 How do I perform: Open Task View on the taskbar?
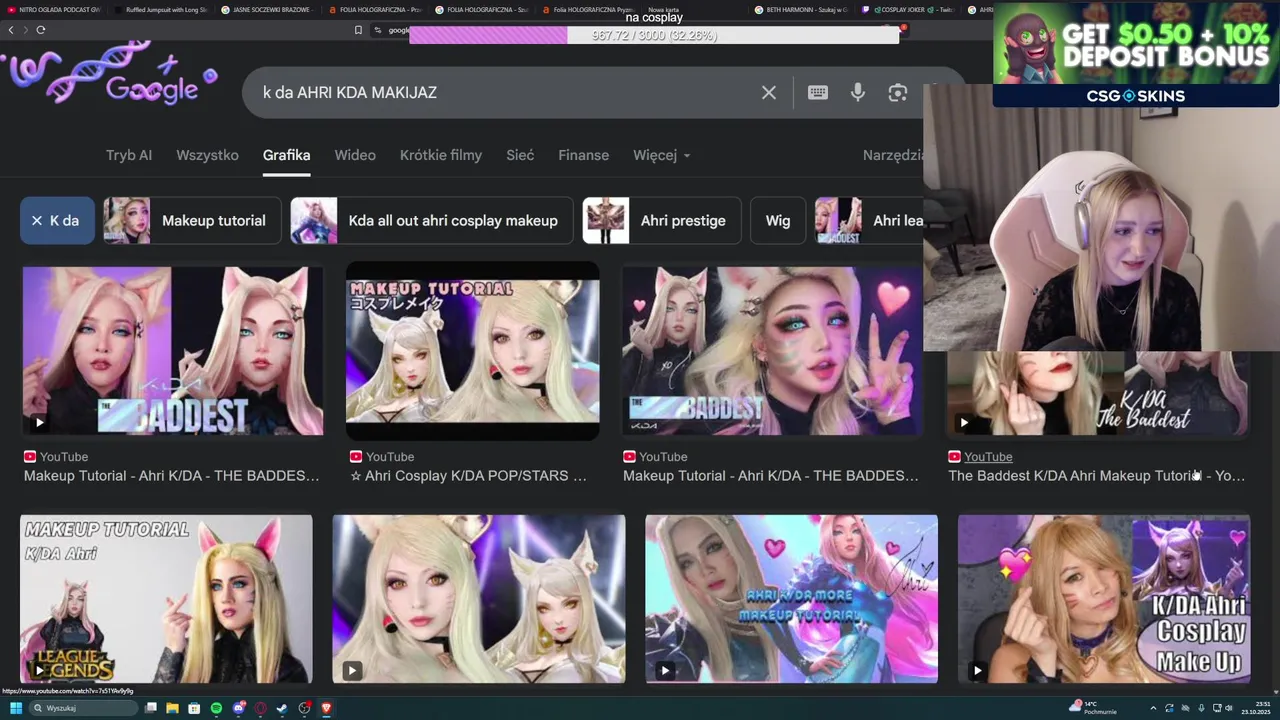click(x=151, y=708)
